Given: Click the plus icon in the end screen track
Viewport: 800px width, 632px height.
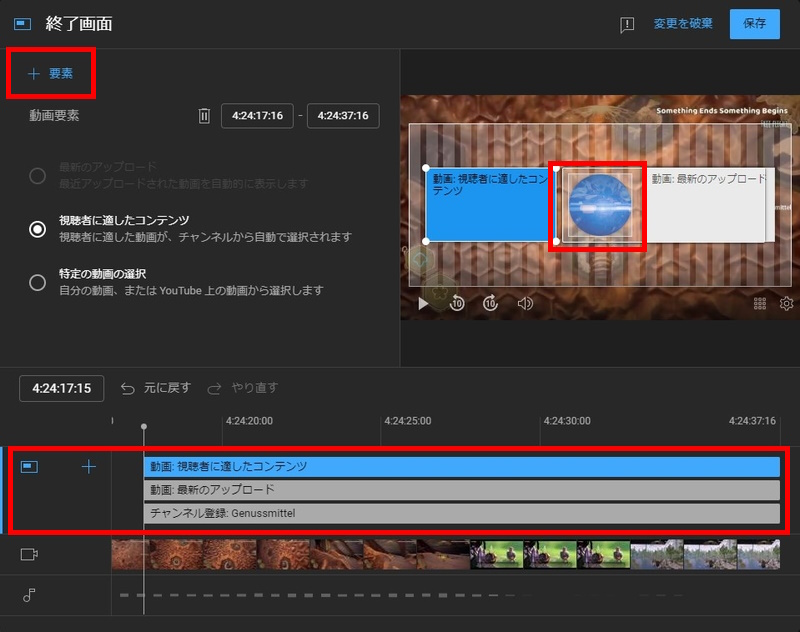Looking at the screenshot, I should tap(89, 466).
